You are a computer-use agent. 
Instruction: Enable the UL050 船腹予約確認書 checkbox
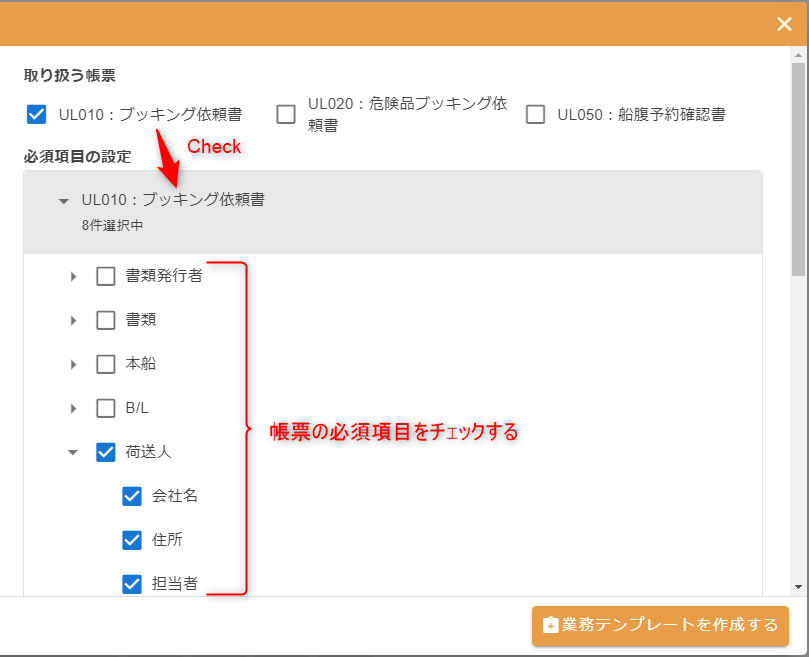(x=536, y=114)
